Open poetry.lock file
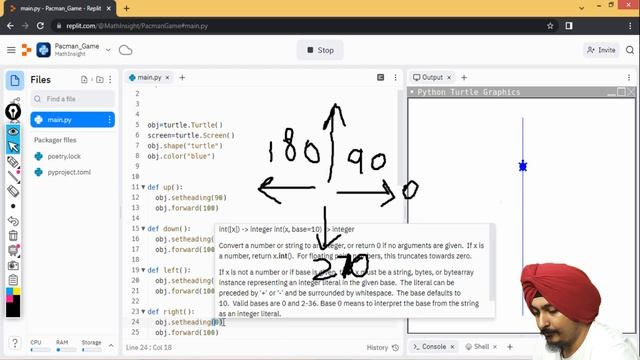 pos(64,156)
